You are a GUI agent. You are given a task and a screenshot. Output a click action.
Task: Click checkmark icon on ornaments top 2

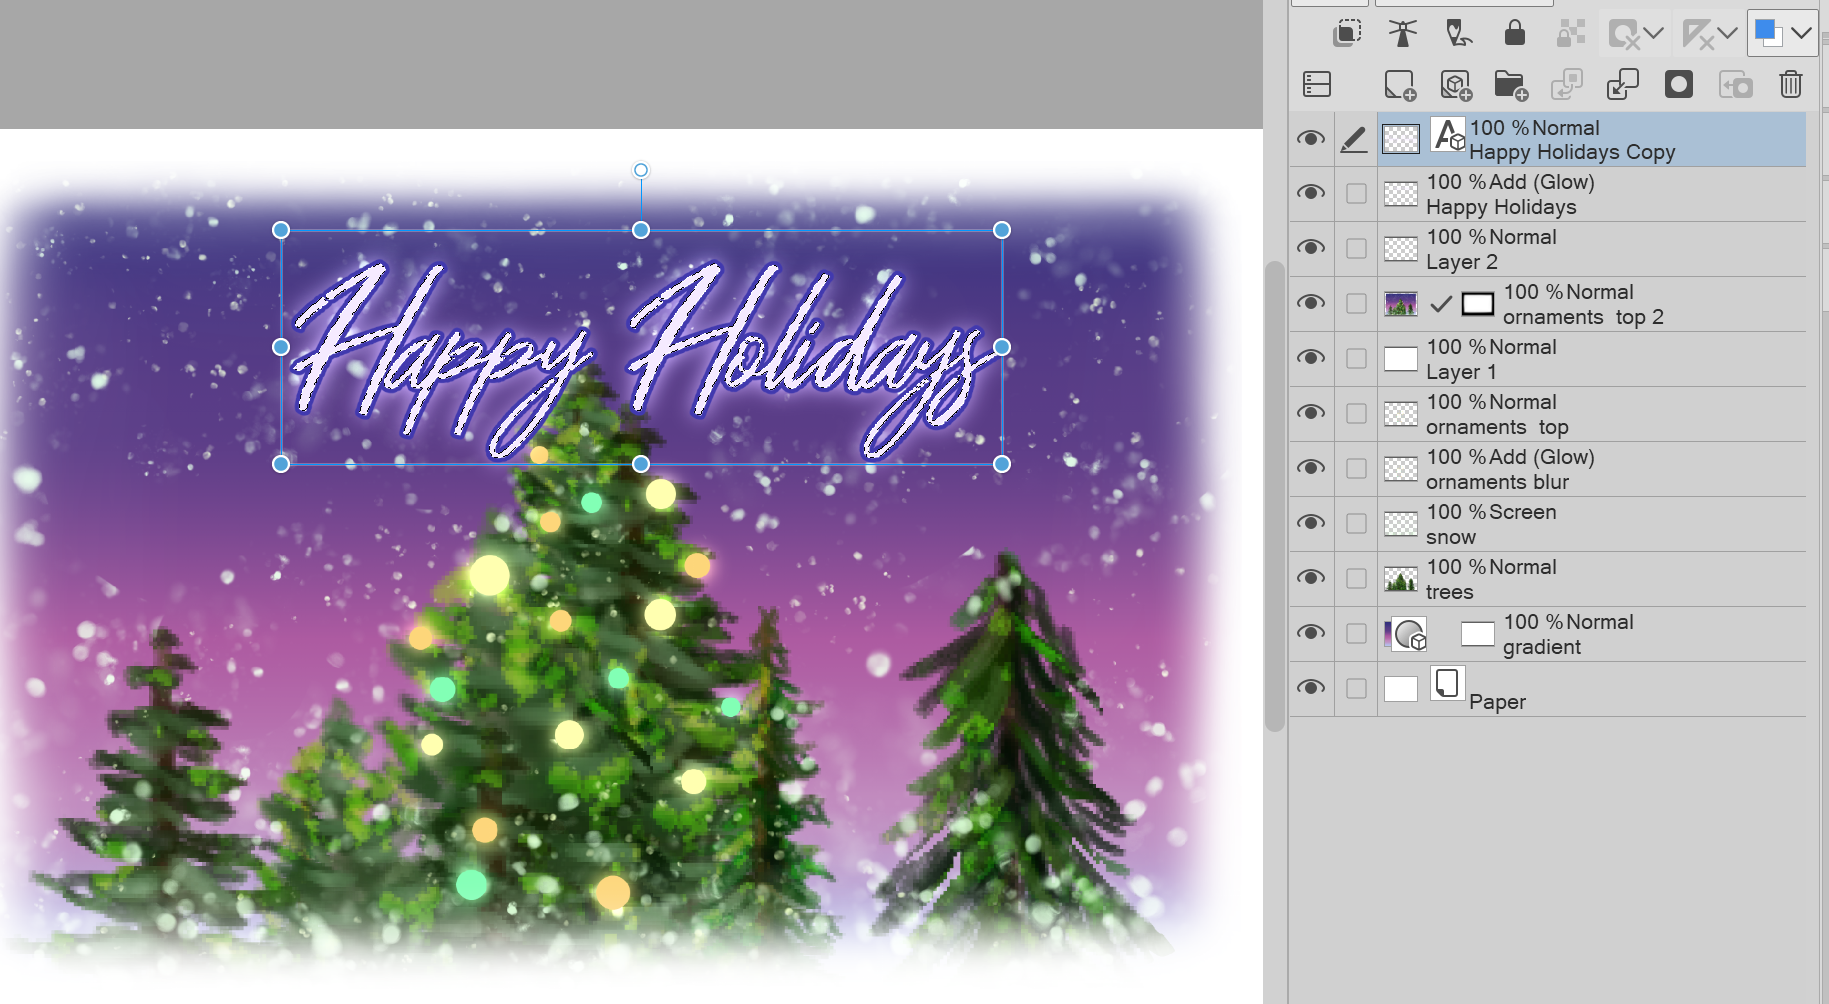pos(1440,303)
